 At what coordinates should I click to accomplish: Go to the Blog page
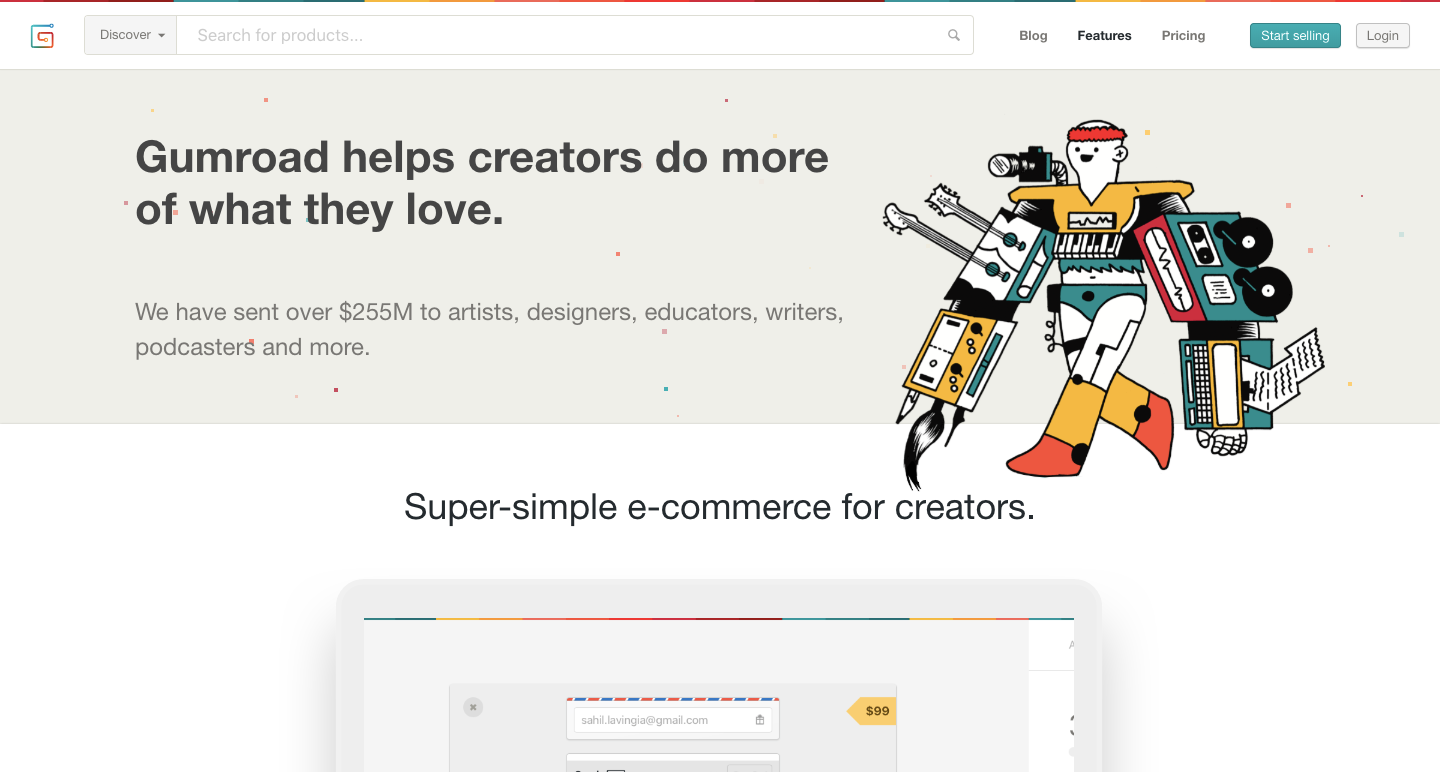[x=1033, y=35]
